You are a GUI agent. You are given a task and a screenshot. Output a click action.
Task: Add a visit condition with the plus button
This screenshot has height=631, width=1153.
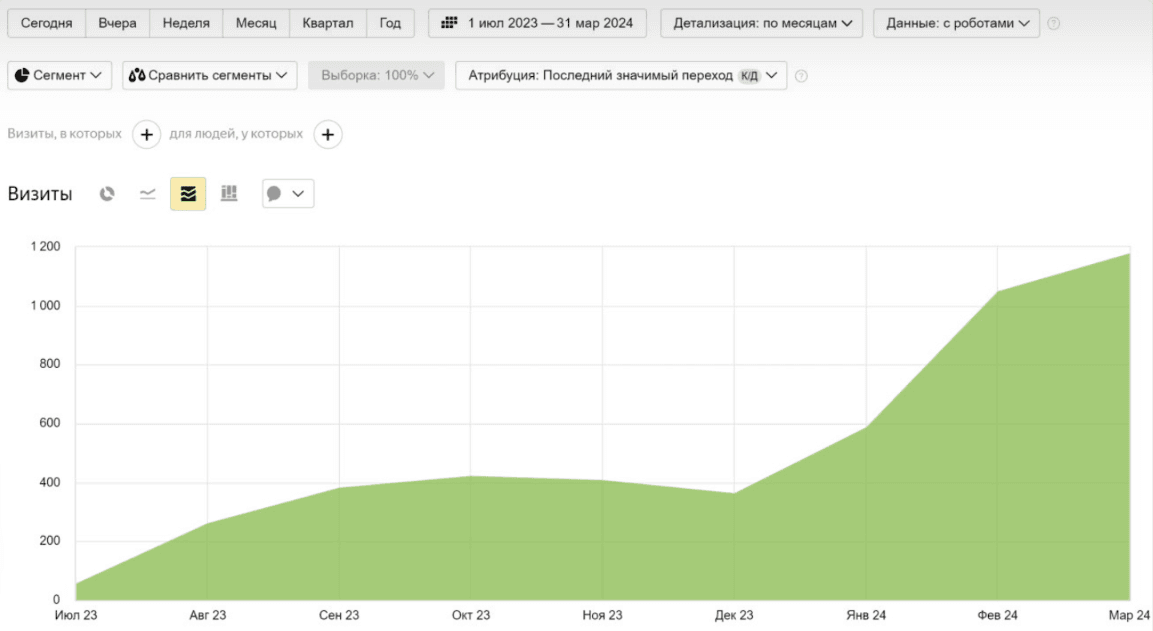146,135
